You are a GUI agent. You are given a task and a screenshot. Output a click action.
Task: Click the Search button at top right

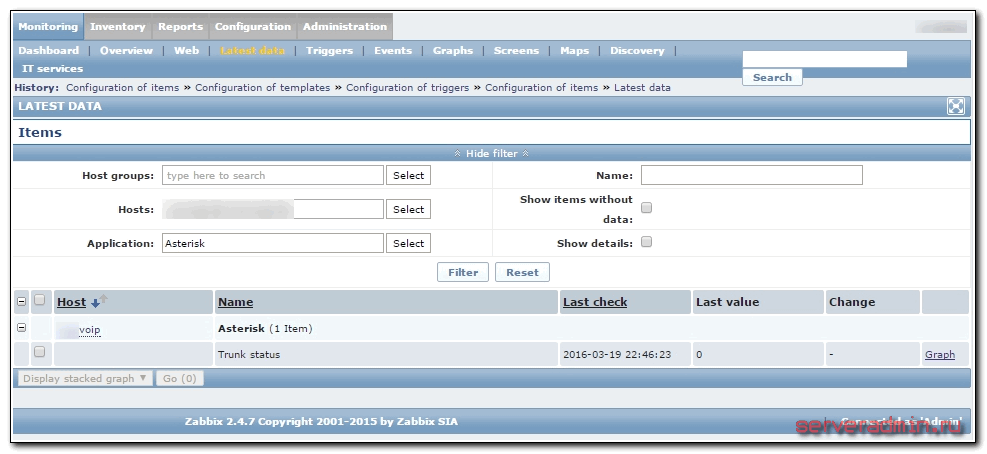click(x=772, y=77)
